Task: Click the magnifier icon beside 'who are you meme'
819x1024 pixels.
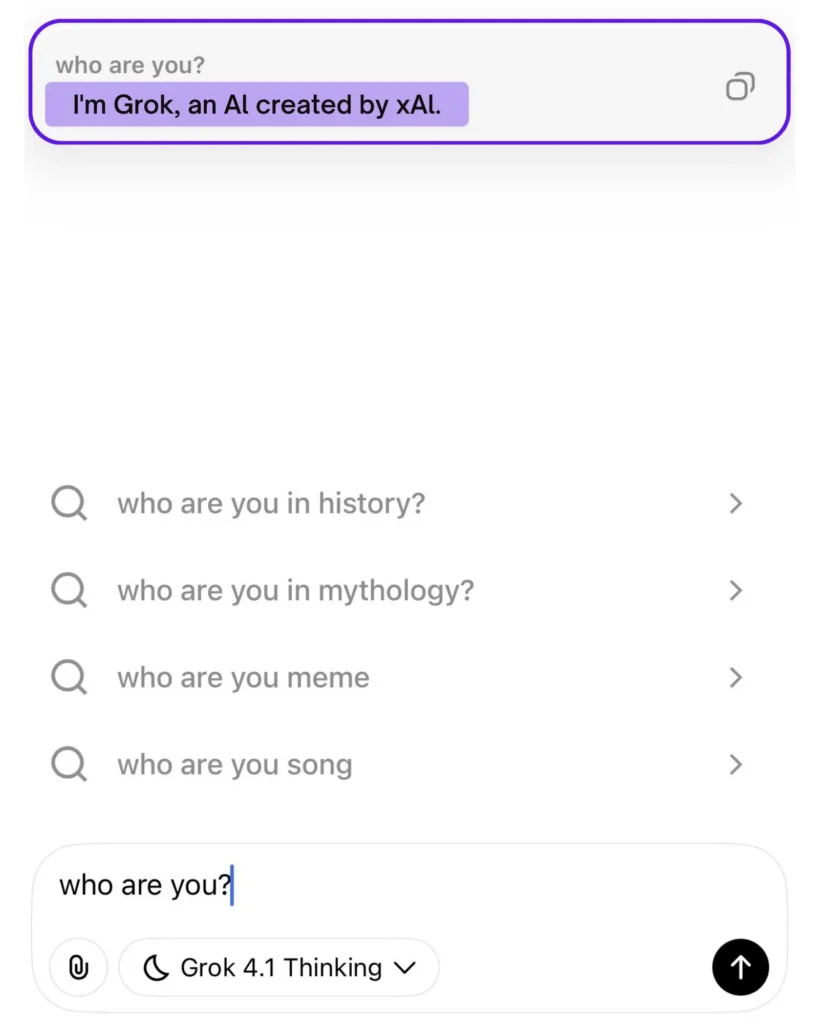Action: tap(68, 677)
